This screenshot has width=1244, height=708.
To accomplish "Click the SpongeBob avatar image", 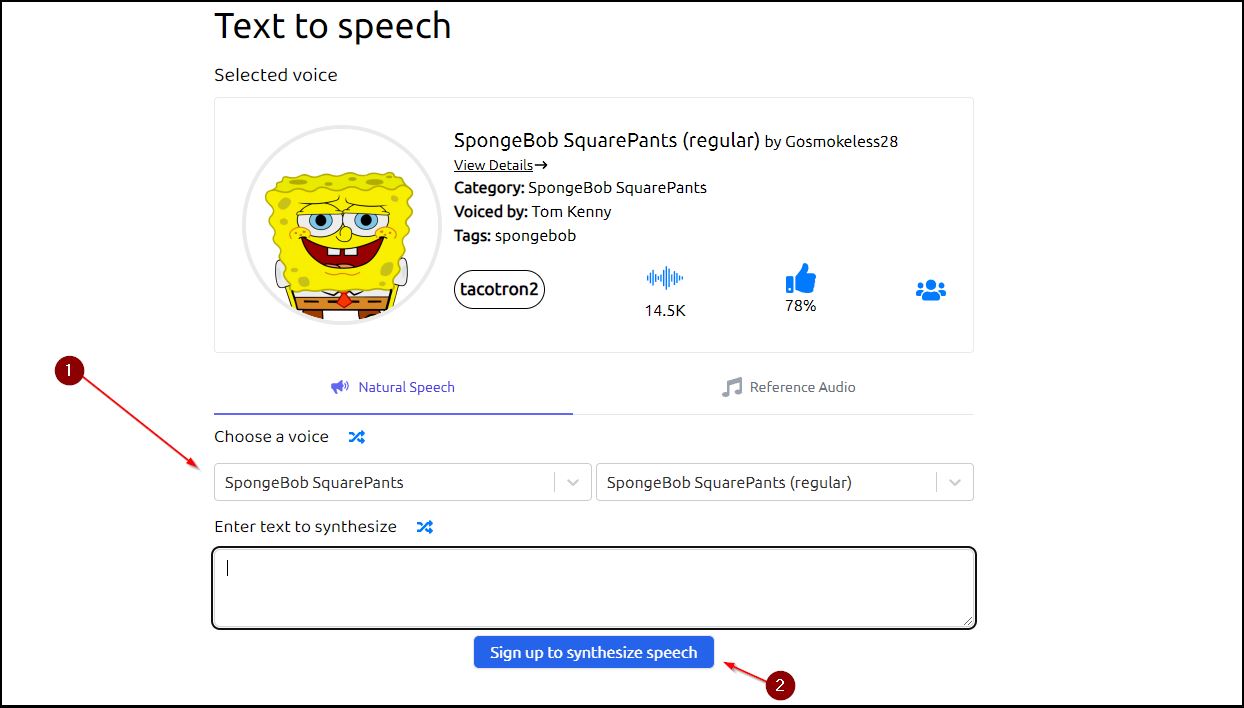I will pyautogui.click(x=343, y=225).
